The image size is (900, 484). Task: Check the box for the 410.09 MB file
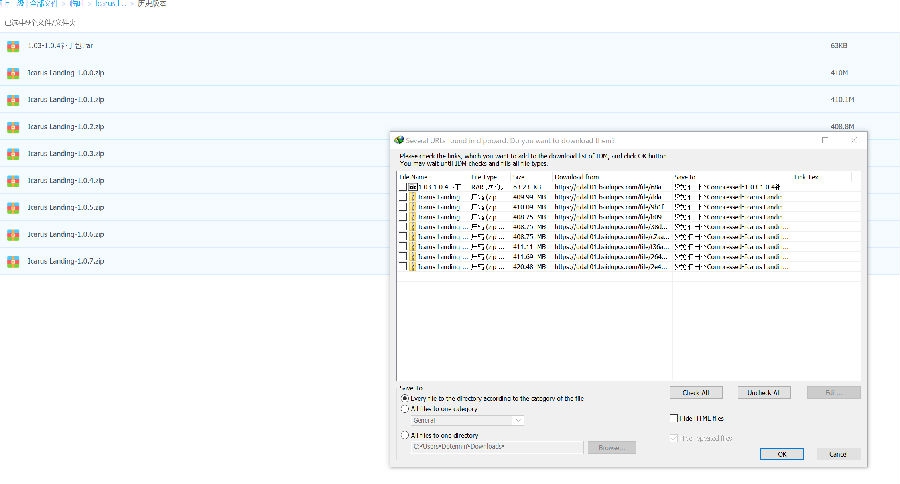[403, 207]
